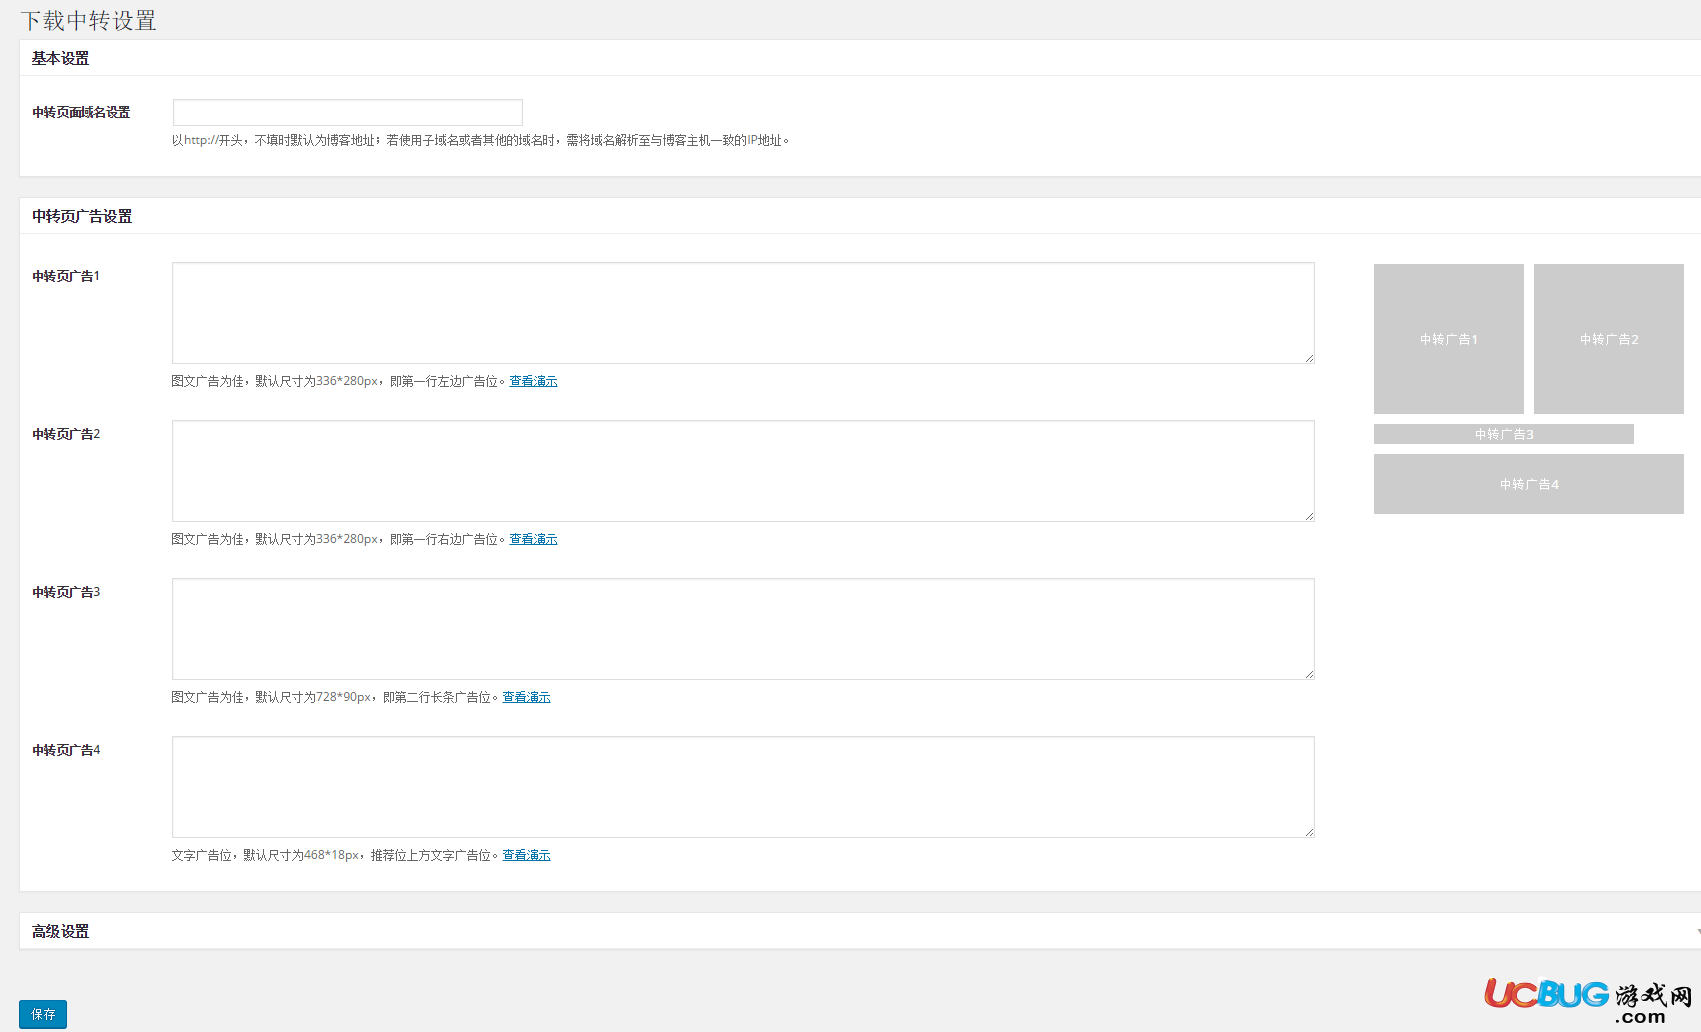Grab resize handle of 中转页广告4 textarea
Screen dimensions: 1701x1032
click(x=1309, y=832)
